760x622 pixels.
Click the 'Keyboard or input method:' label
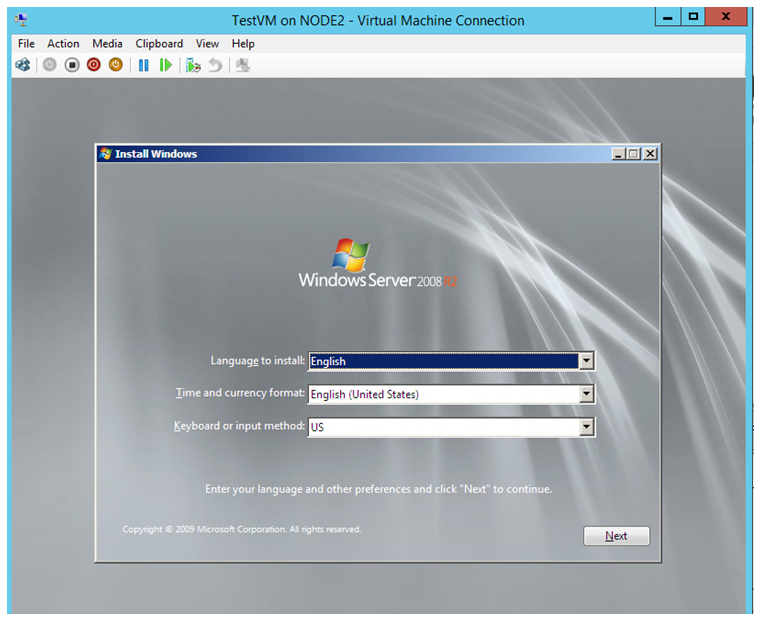(239, 426)
